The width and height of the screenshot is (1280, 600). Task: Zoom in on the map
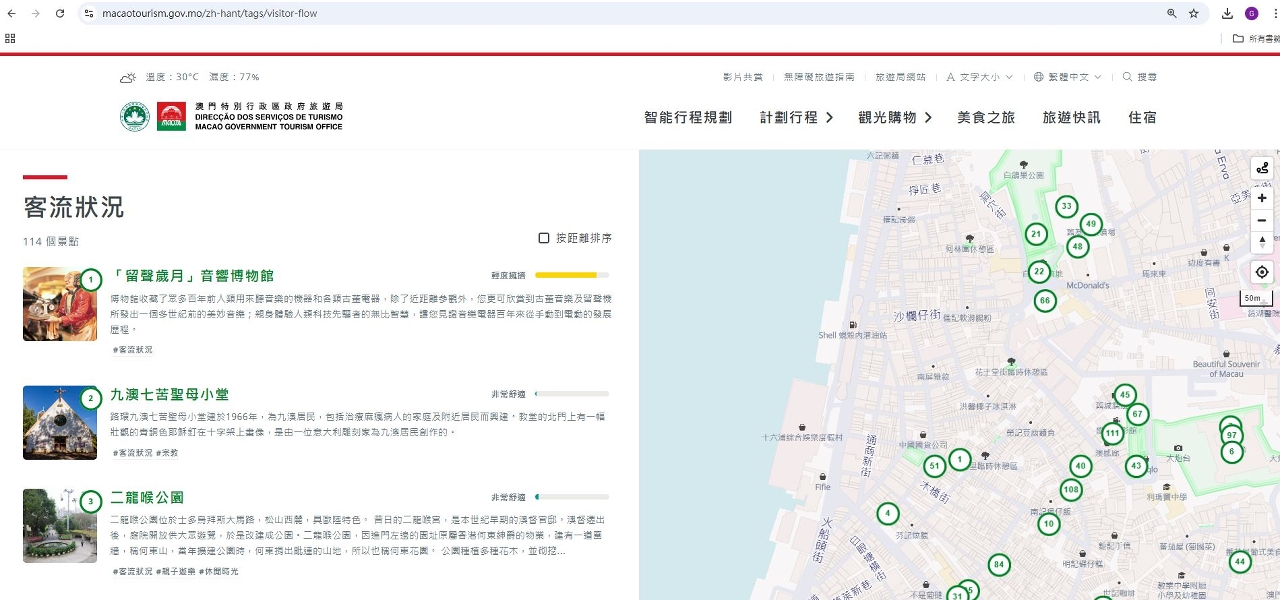pyautogui.click(x=1262, y=198)
